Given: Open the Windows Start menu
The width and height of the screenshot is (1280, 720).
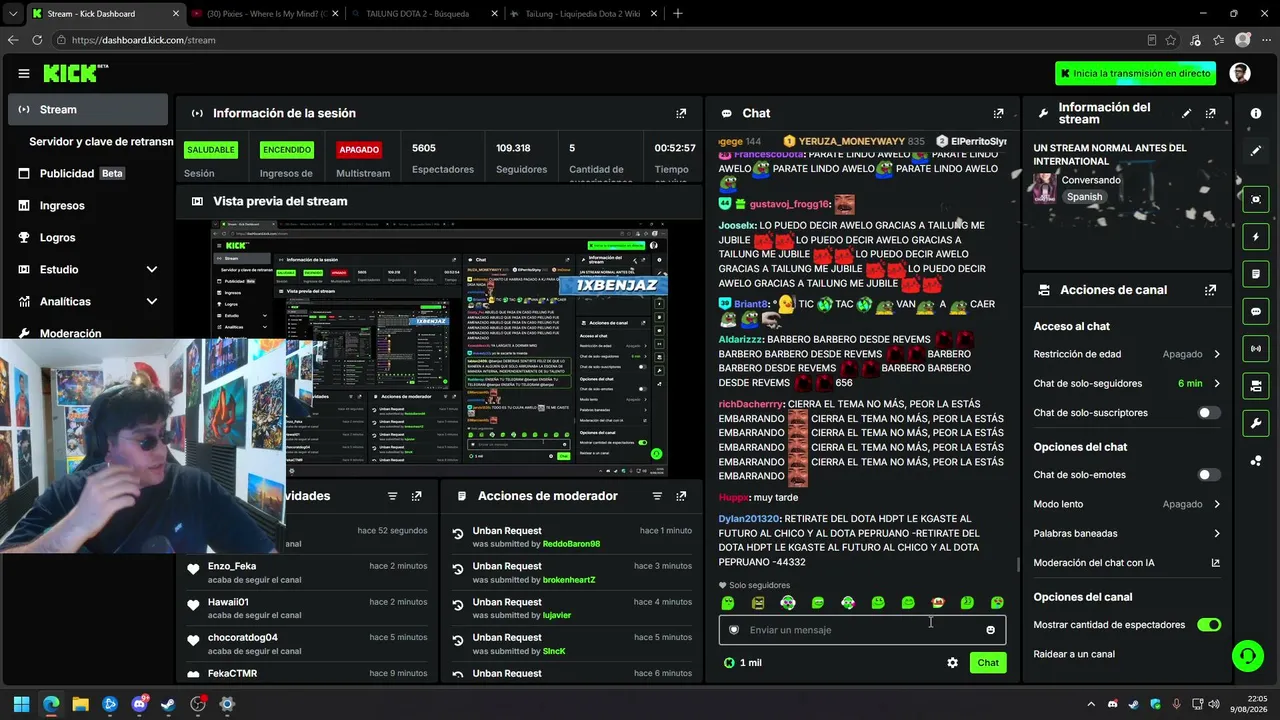Looking at the screenshot, I should coord(21,704).
